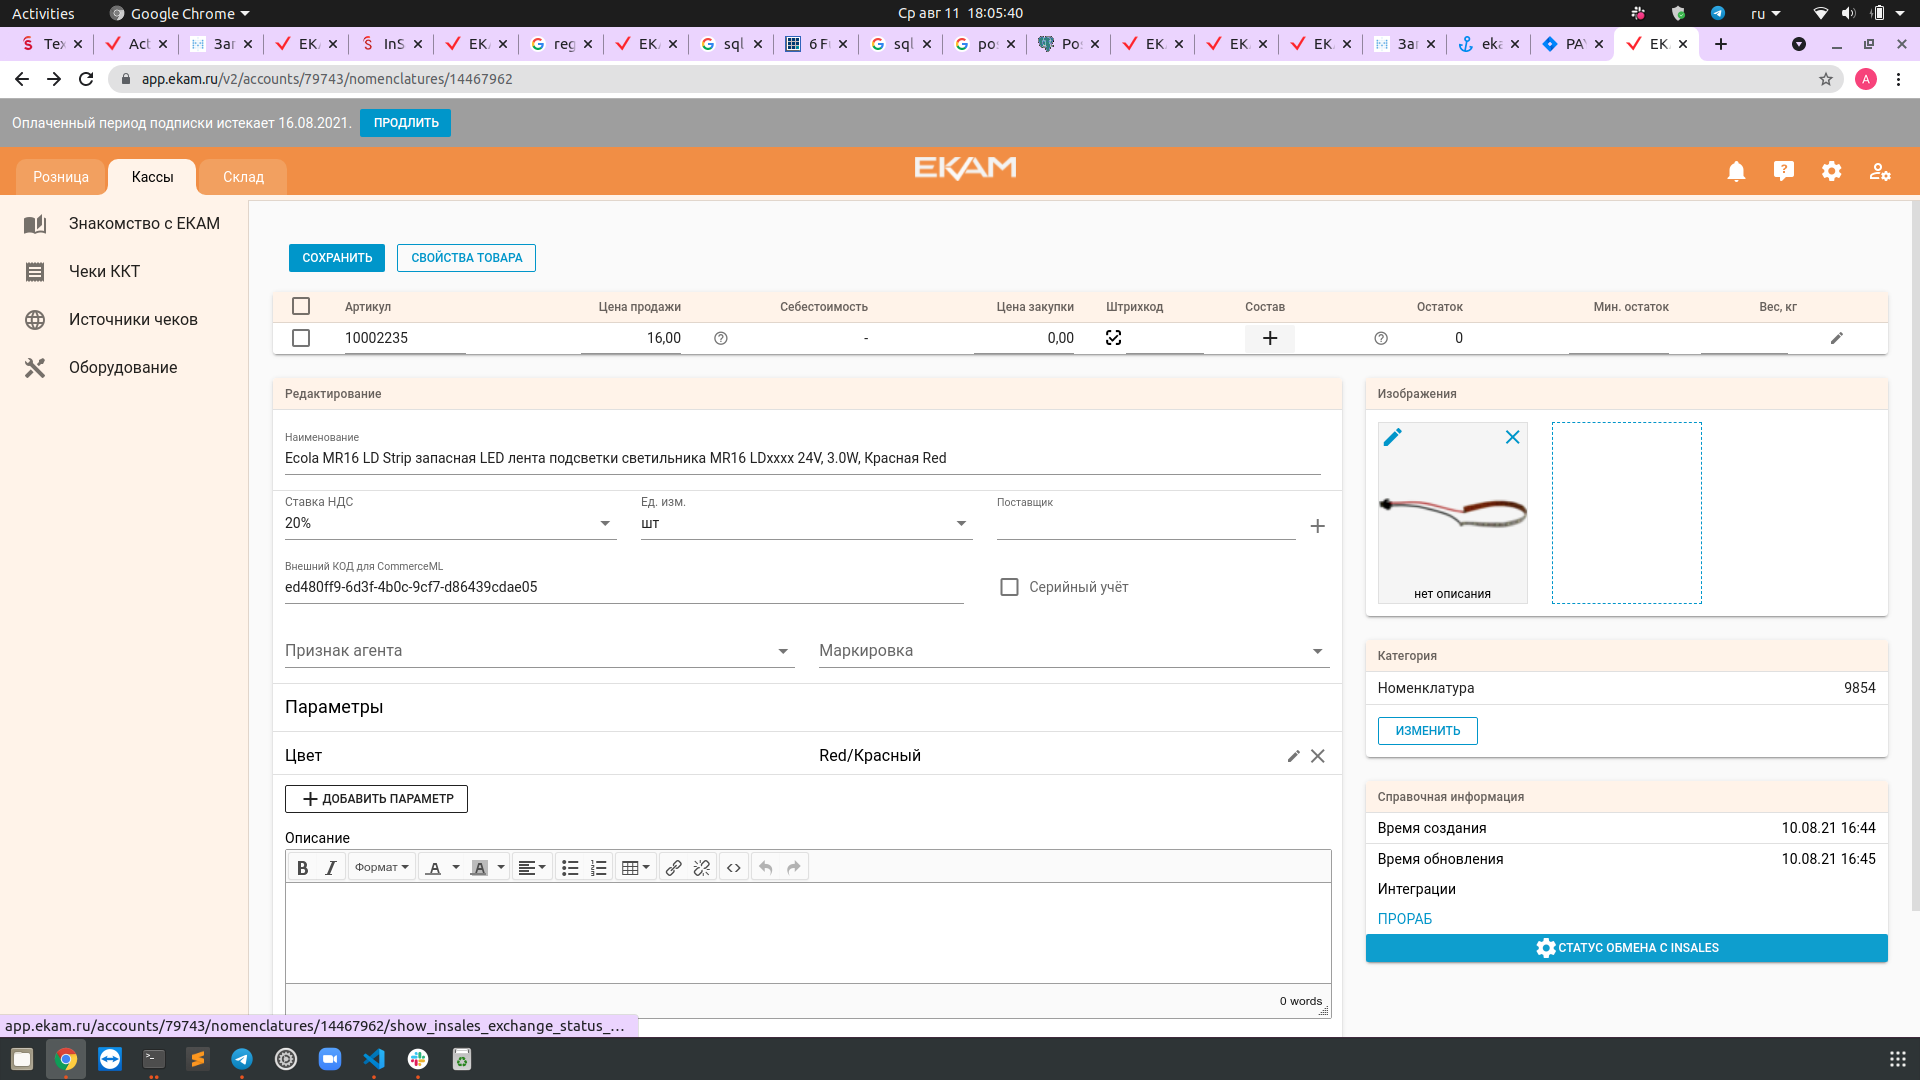
Task: Open the table insert dropdown
Action: click(636, 868)
